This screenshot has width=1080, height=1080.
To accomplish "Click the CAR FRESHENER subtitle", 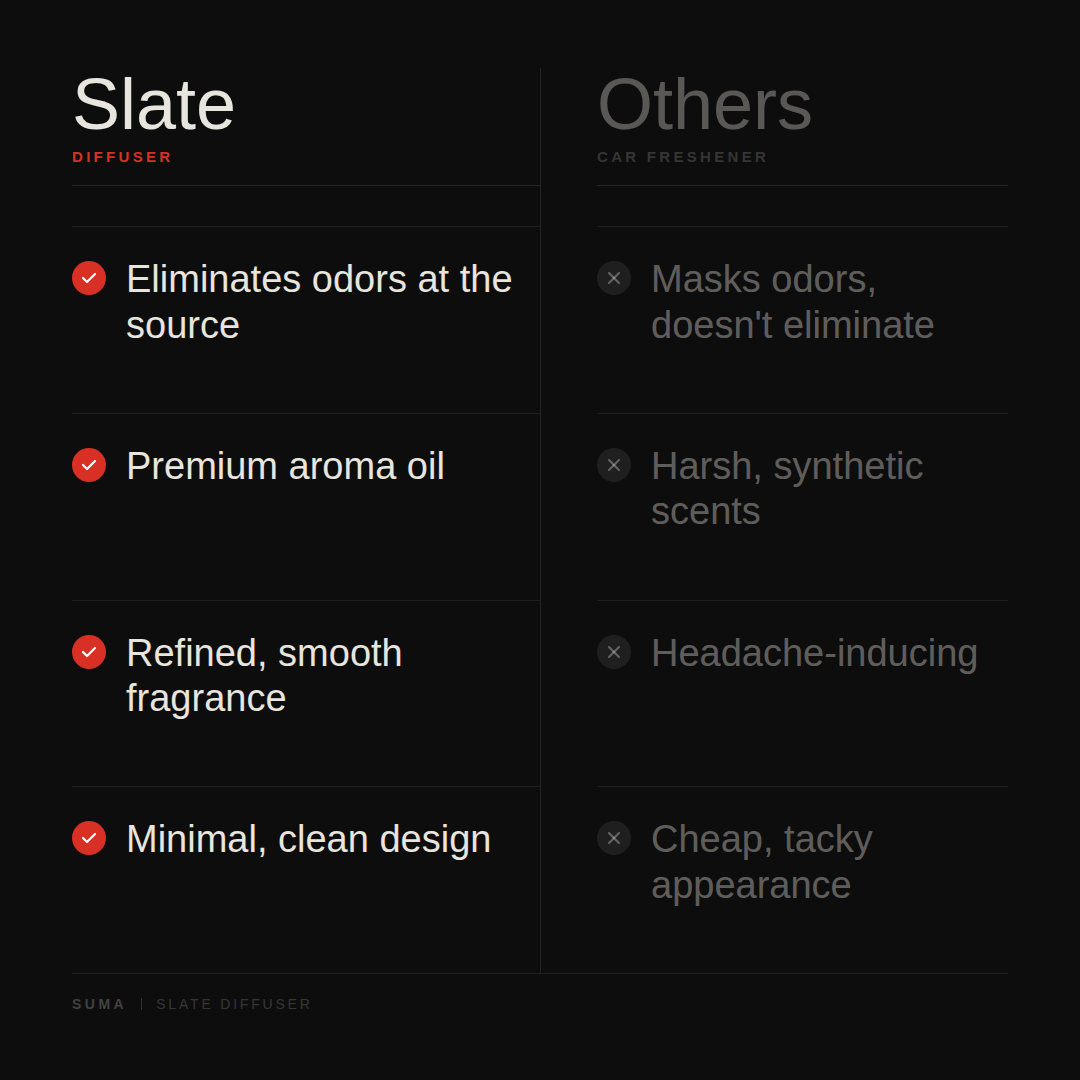I will 682,157.
